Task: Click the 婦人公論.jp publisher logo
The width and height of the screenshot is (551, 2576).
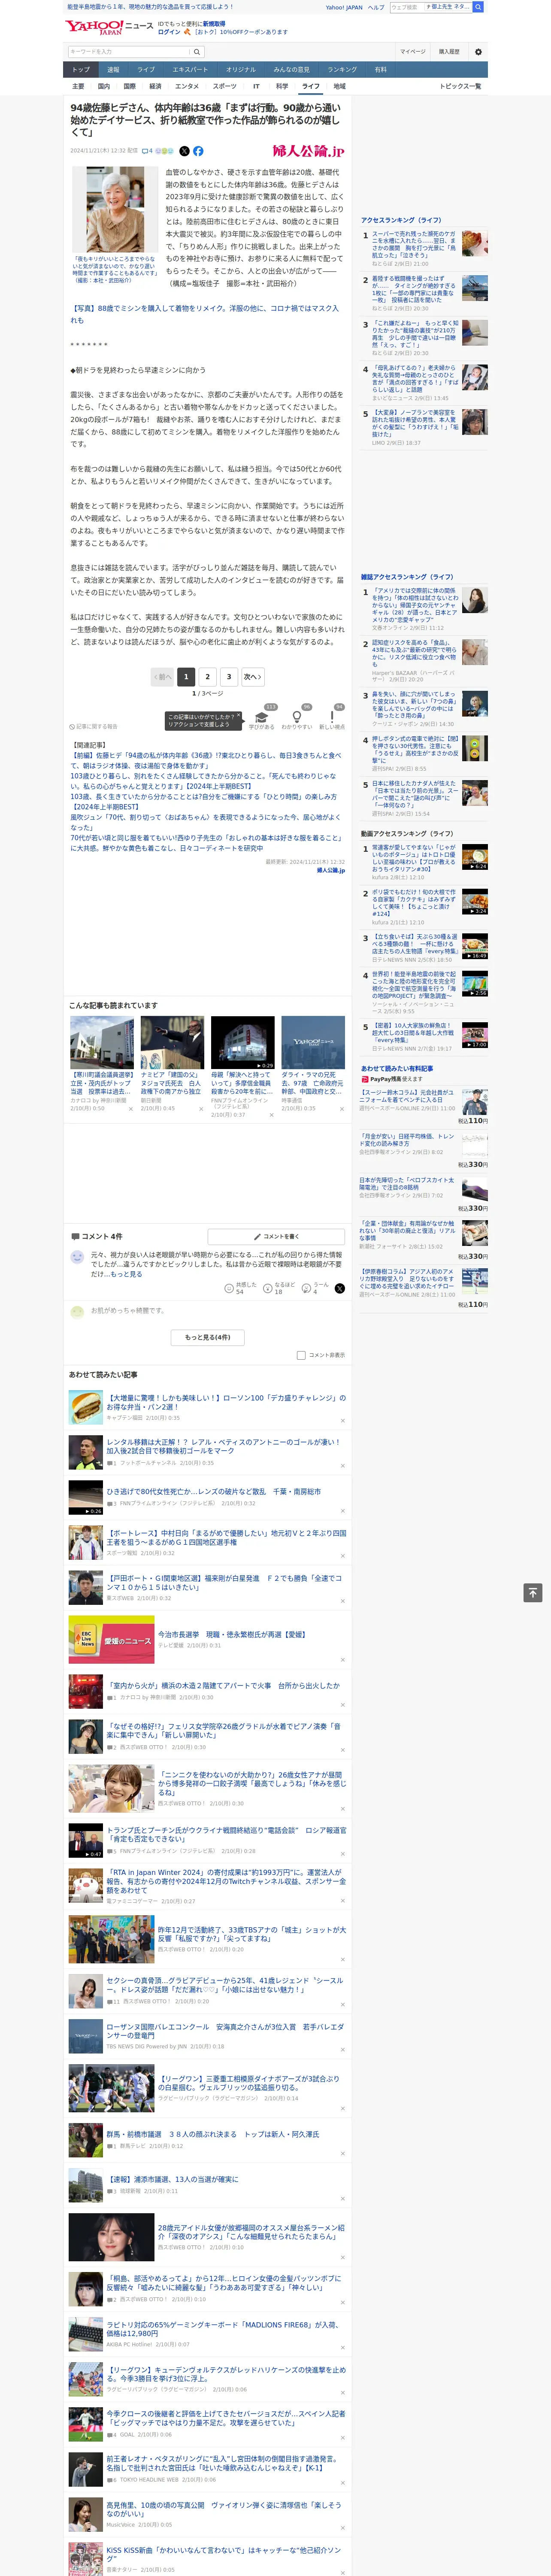Action: pyautogui.click(x=308, y=151)
